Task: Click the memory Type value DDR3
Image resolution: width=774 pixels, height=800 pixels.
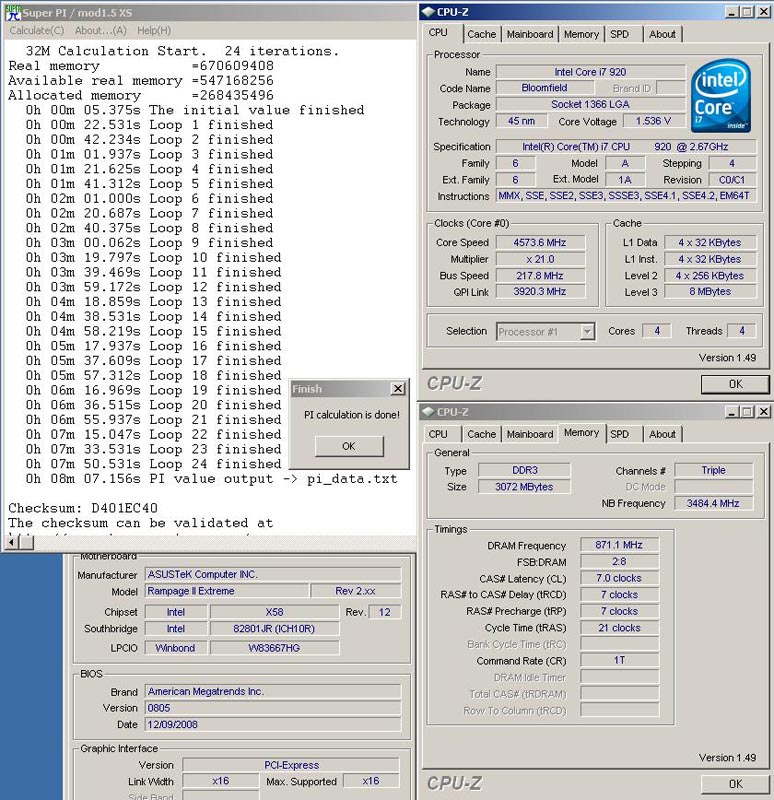Action: [x=524, y=470]
